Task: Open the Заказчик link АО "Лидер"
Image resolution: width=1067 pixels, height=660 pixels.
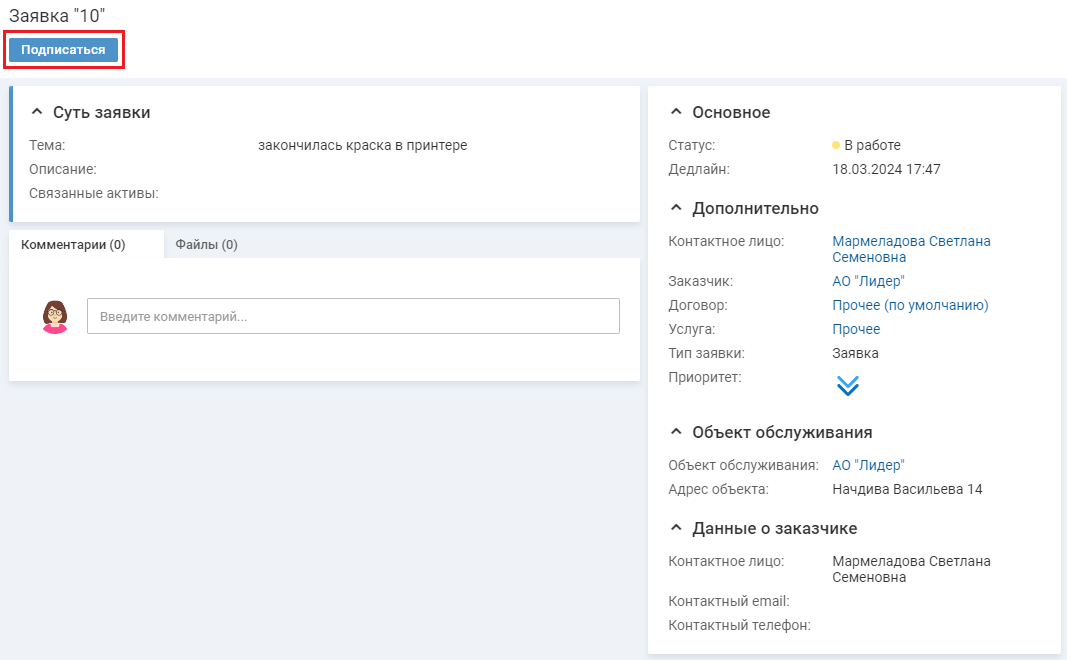Action: [868, 281]
